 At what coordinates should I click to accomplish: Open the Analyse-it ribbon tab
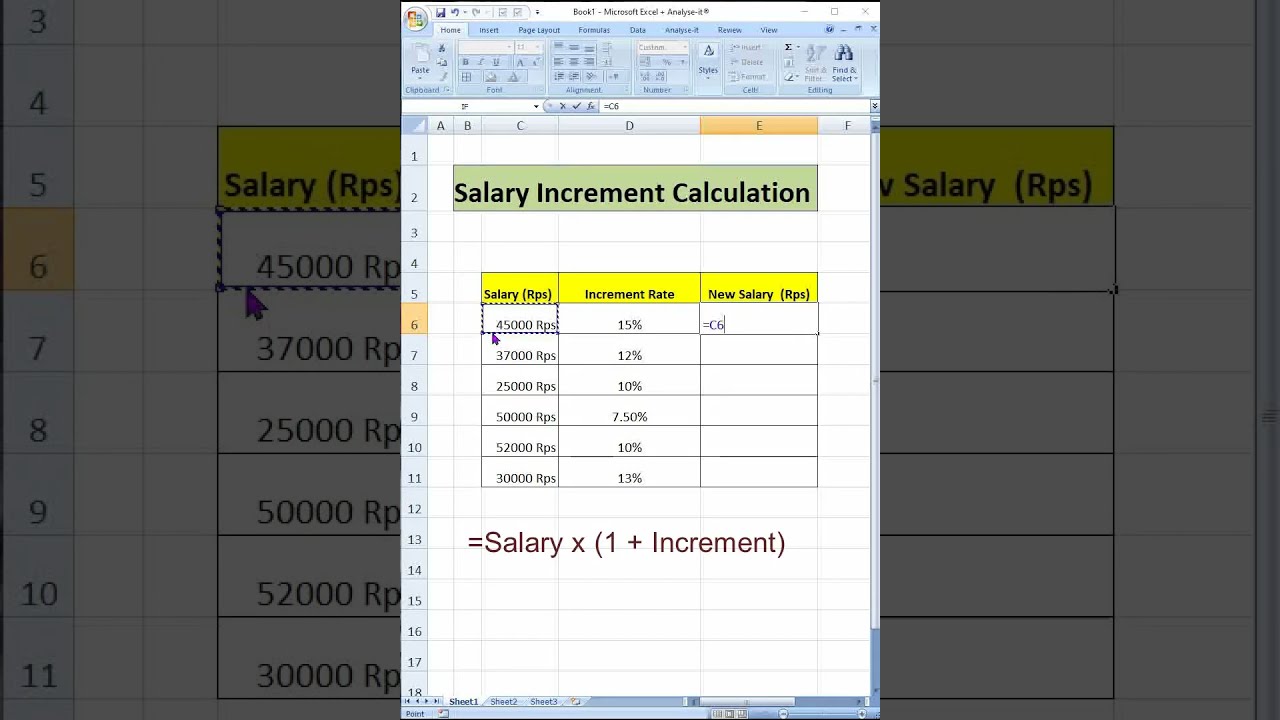point(682,30)
